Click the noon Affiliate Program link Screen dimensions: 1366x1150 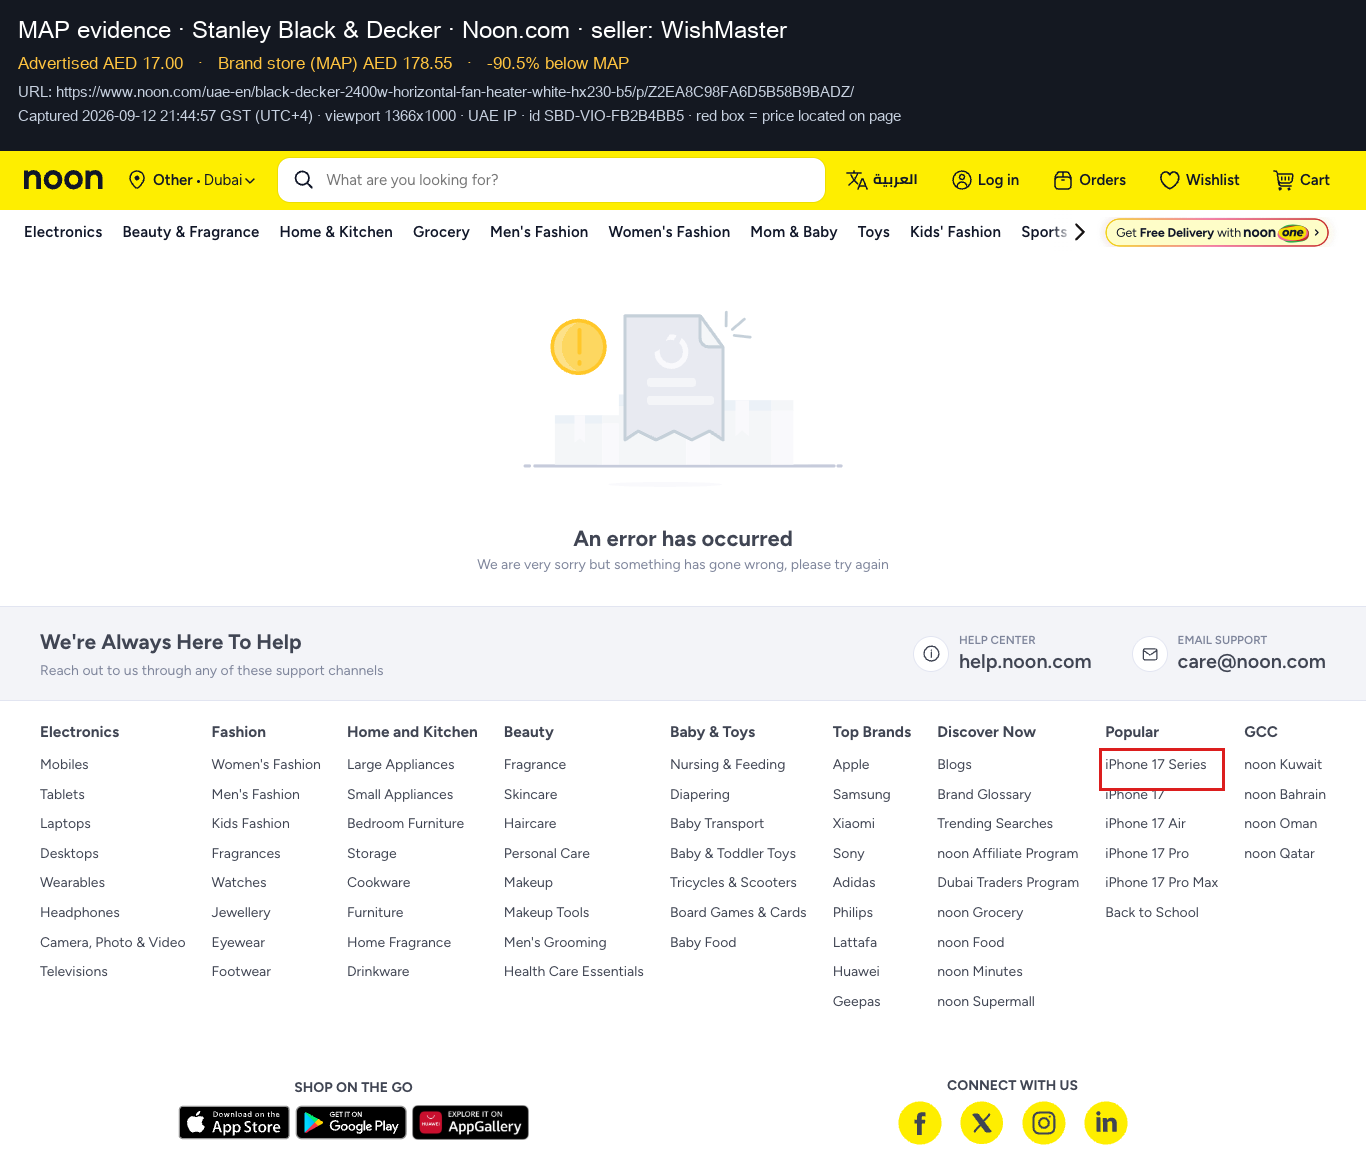click(x=1008, y=854)
